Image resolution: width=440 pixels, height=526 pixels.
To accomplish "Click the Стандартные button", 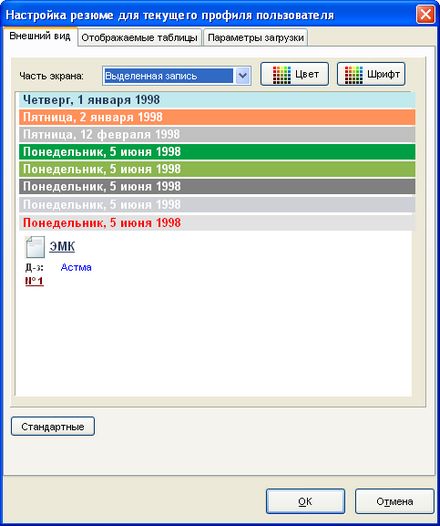I will coord(53,426).
